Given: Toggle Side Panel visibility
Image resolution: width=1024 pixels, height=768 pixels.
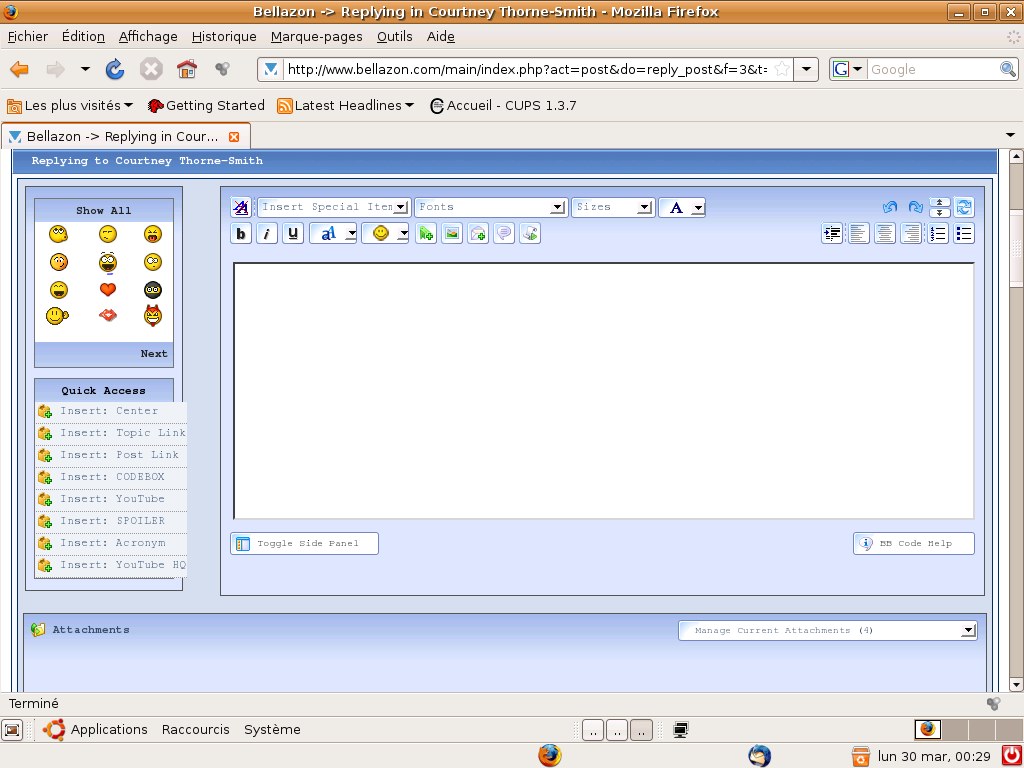Looking at the screenshot, I should pos(304,544).
